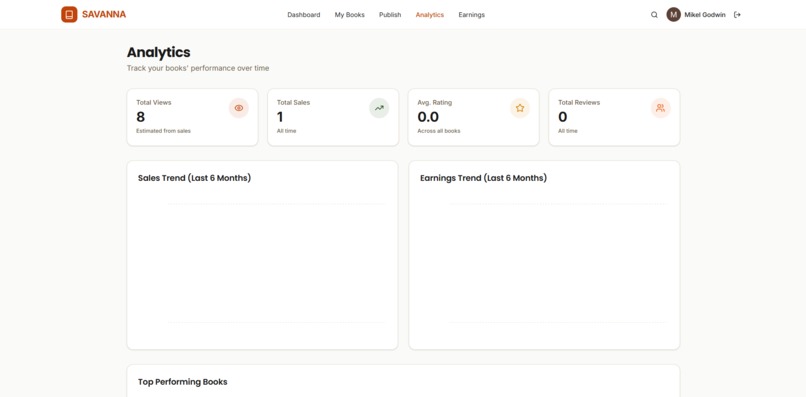Viewport: 806px width, 397px height.
Task: Click the 'Avg. Rating' label
Action: [x=435, y=102]
